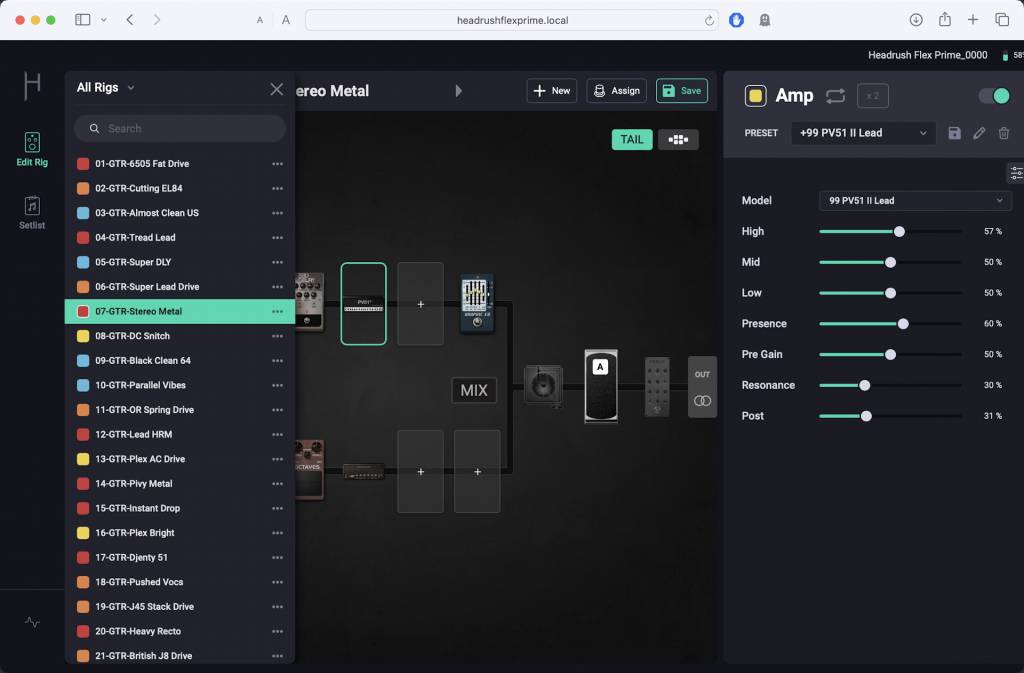Adjust the Post slider
This screenshot has height=673, width=1024.
[889, 416]
